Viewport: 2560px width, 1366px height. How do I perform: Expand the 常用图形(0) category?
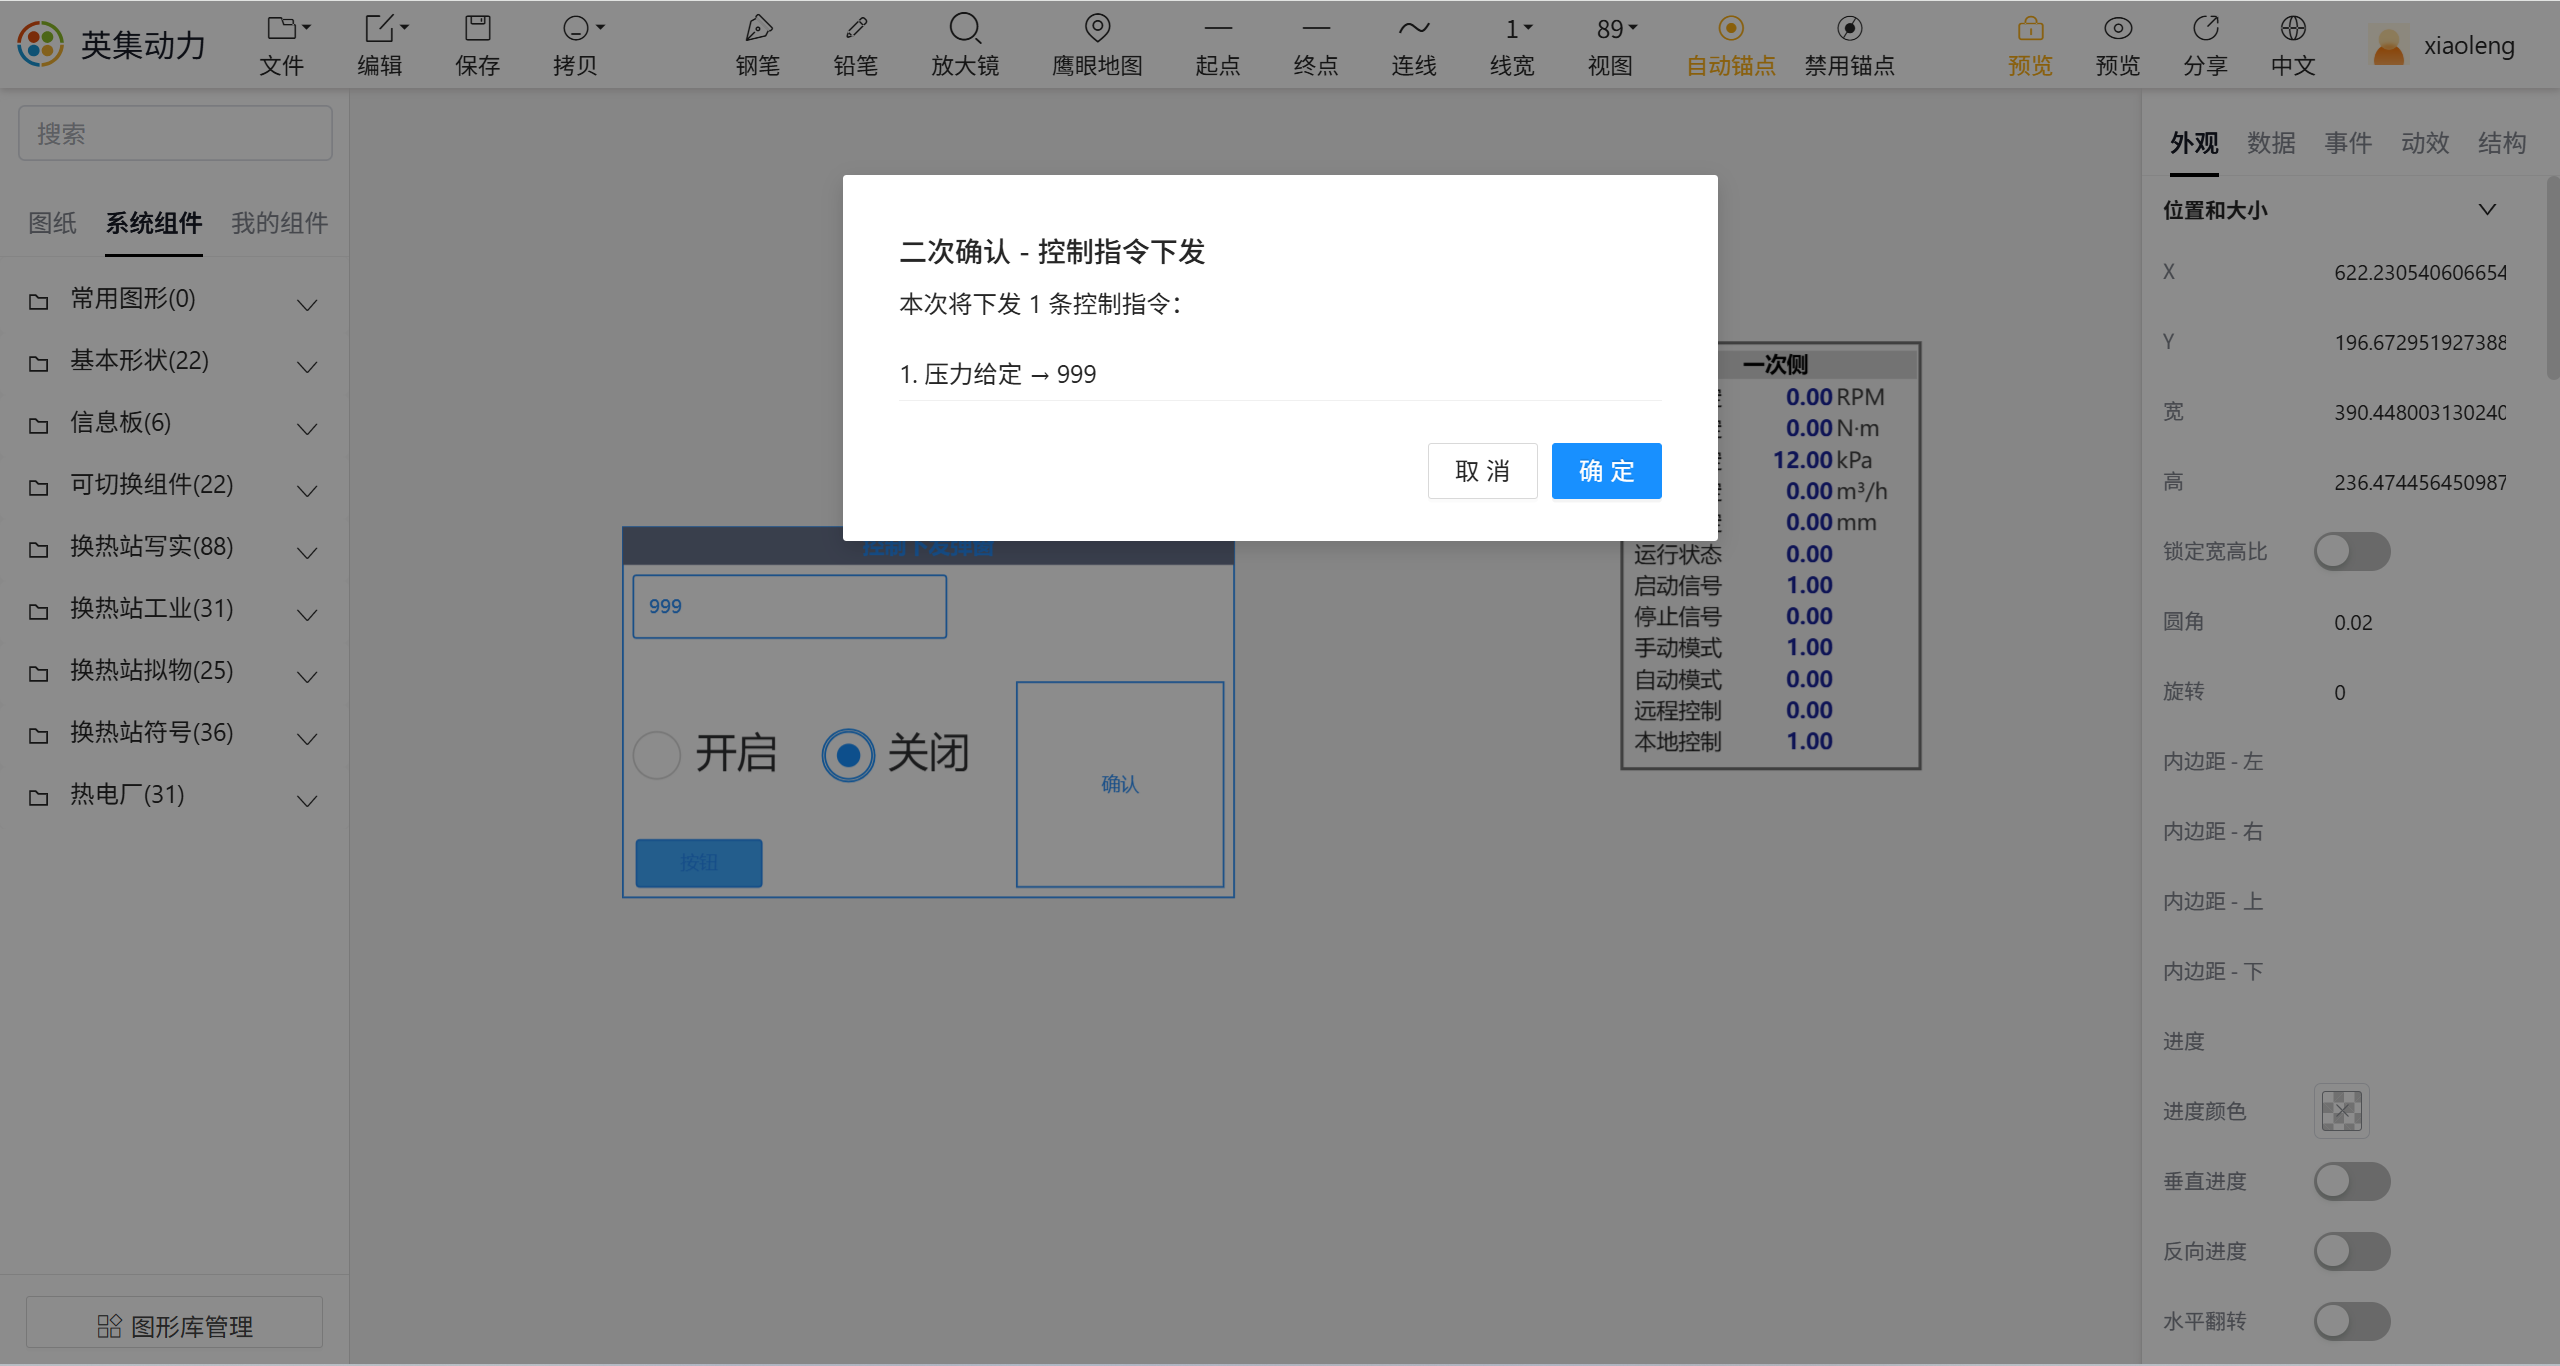point(307,304)
